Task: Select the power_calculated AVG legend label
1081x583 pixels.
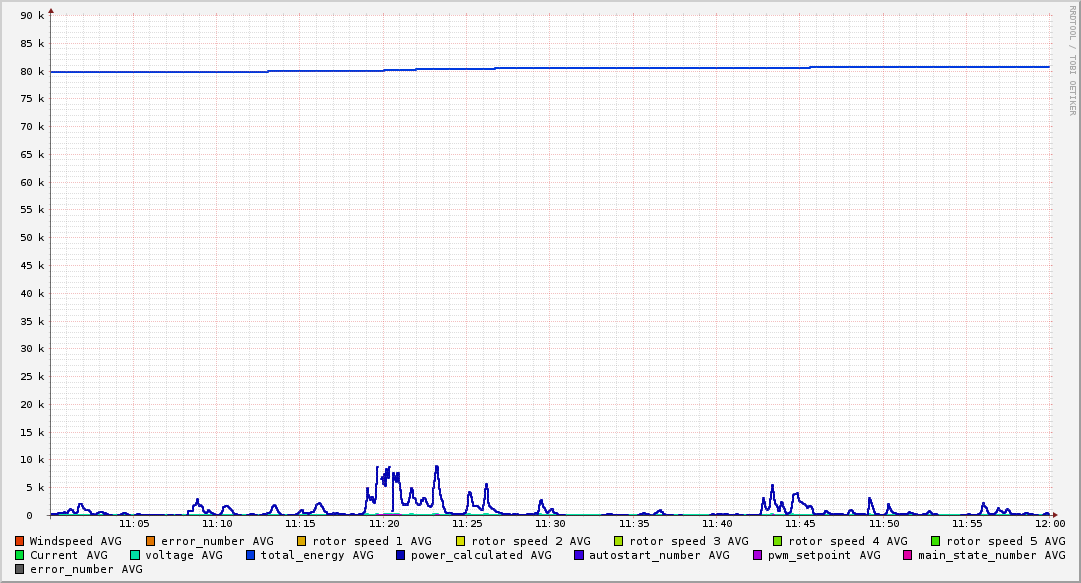Action: [481, 555]
